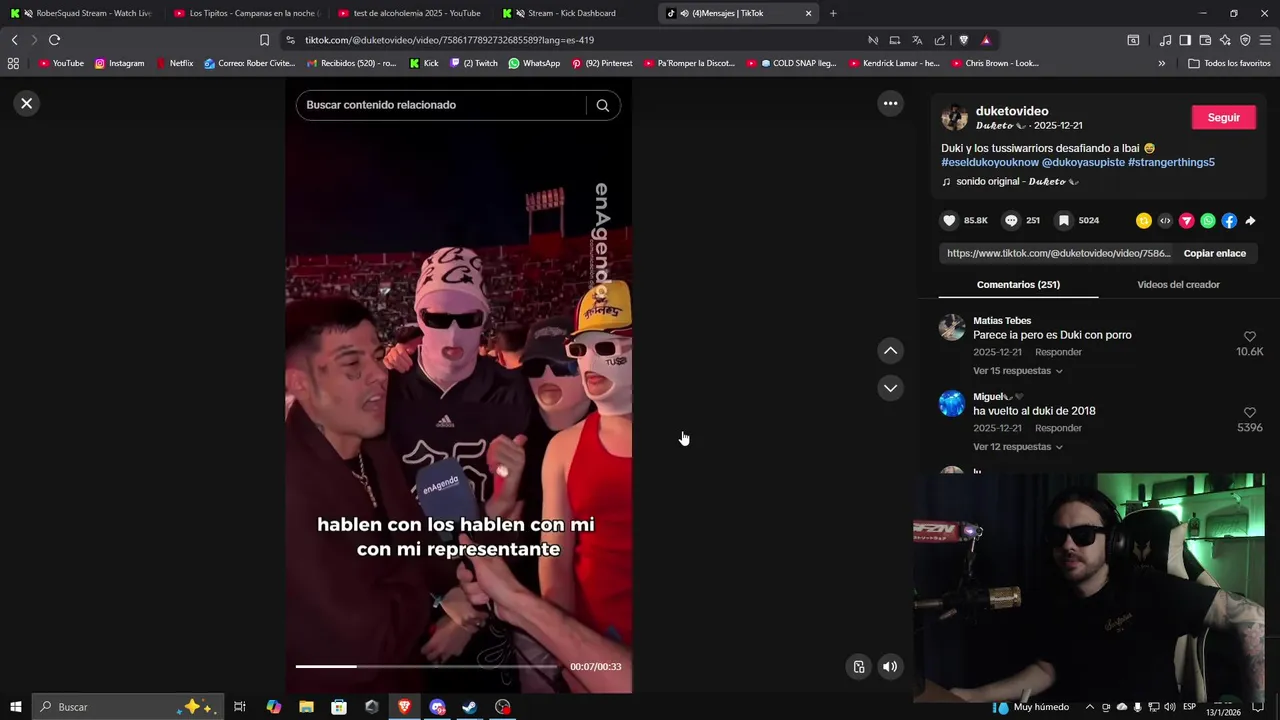Viewport: 1280px width, 720px height.
Task: Switch to test de alcoholemia YouTube tab
Action: [x=412, y=13]
